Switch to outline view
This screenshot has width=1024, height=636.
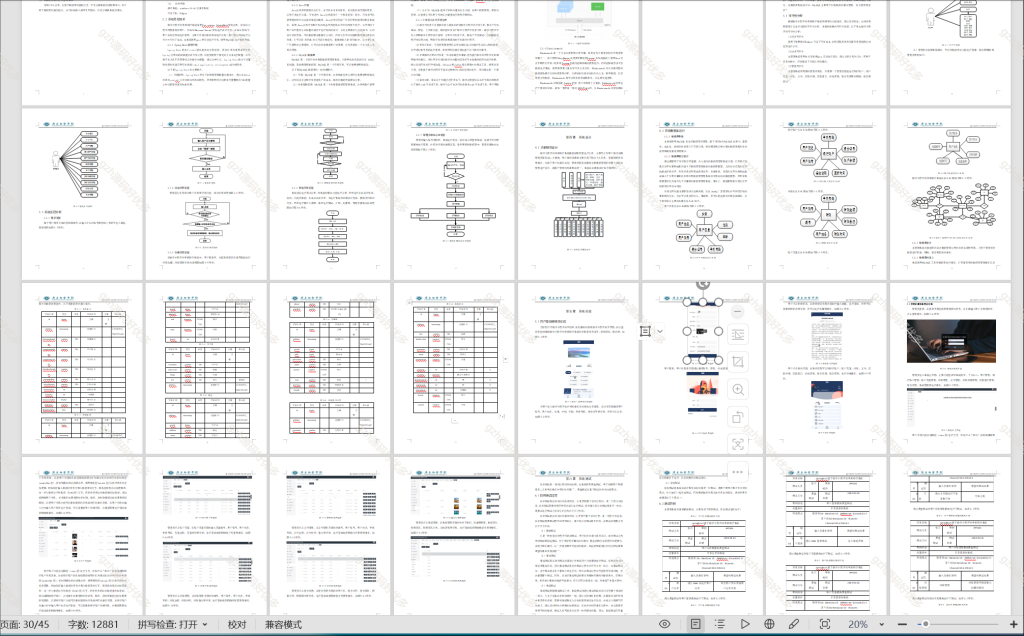[720, 624]
